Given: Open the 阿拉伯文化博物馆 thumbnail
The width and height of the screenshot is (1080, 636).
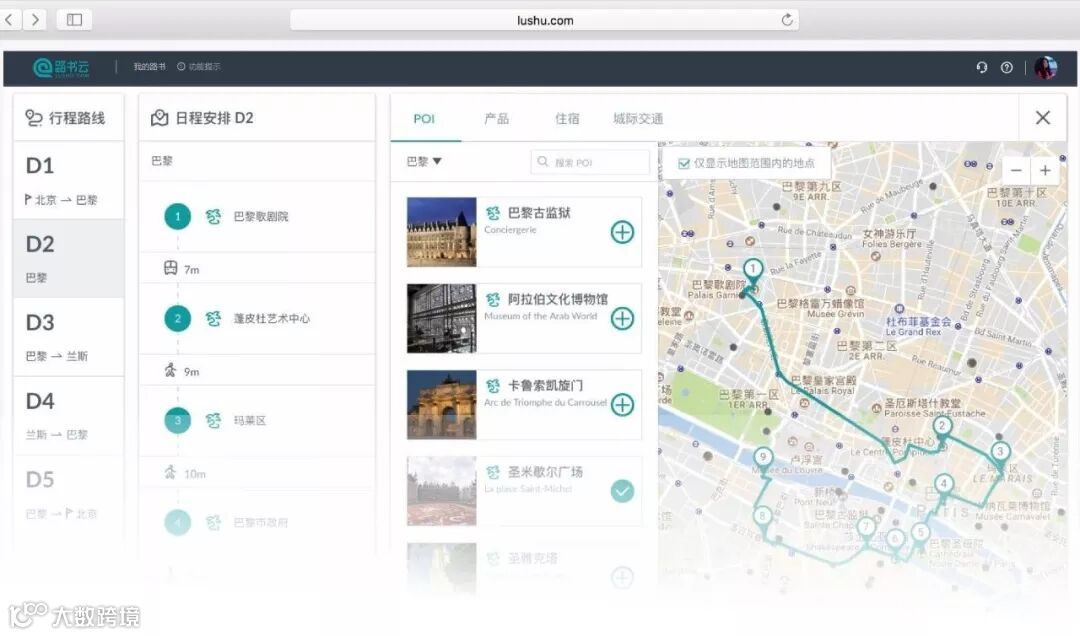Looking at the screenshot, I should click(442, 318).
